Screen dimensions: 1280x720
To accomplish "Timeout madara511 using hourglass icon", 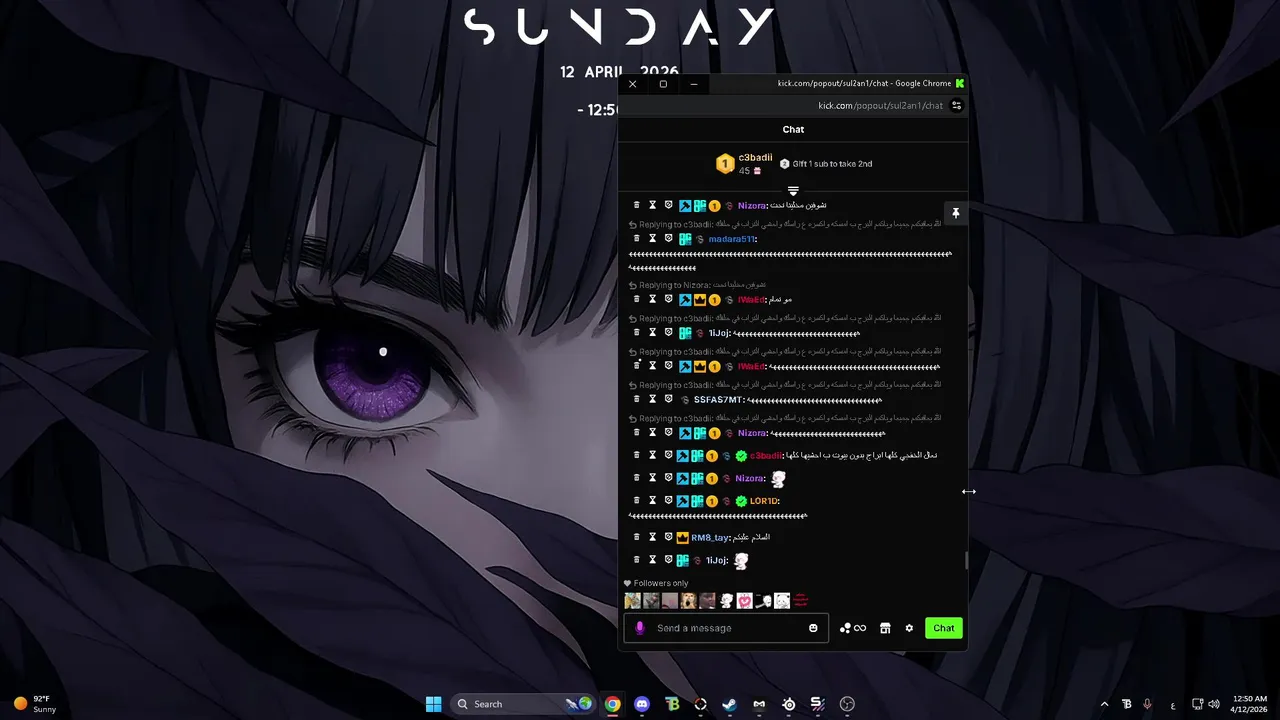I will pyautogui.click(x=652, y=239).
